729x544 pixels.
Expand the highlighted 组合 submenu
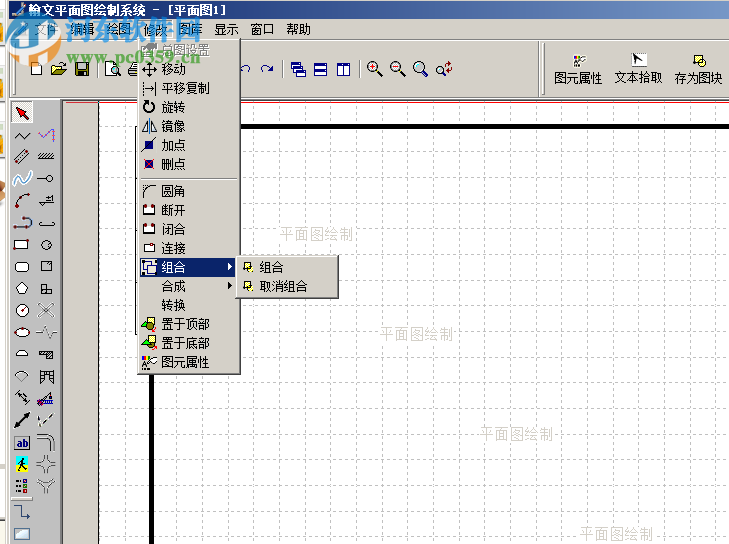[x=188, y=267]
